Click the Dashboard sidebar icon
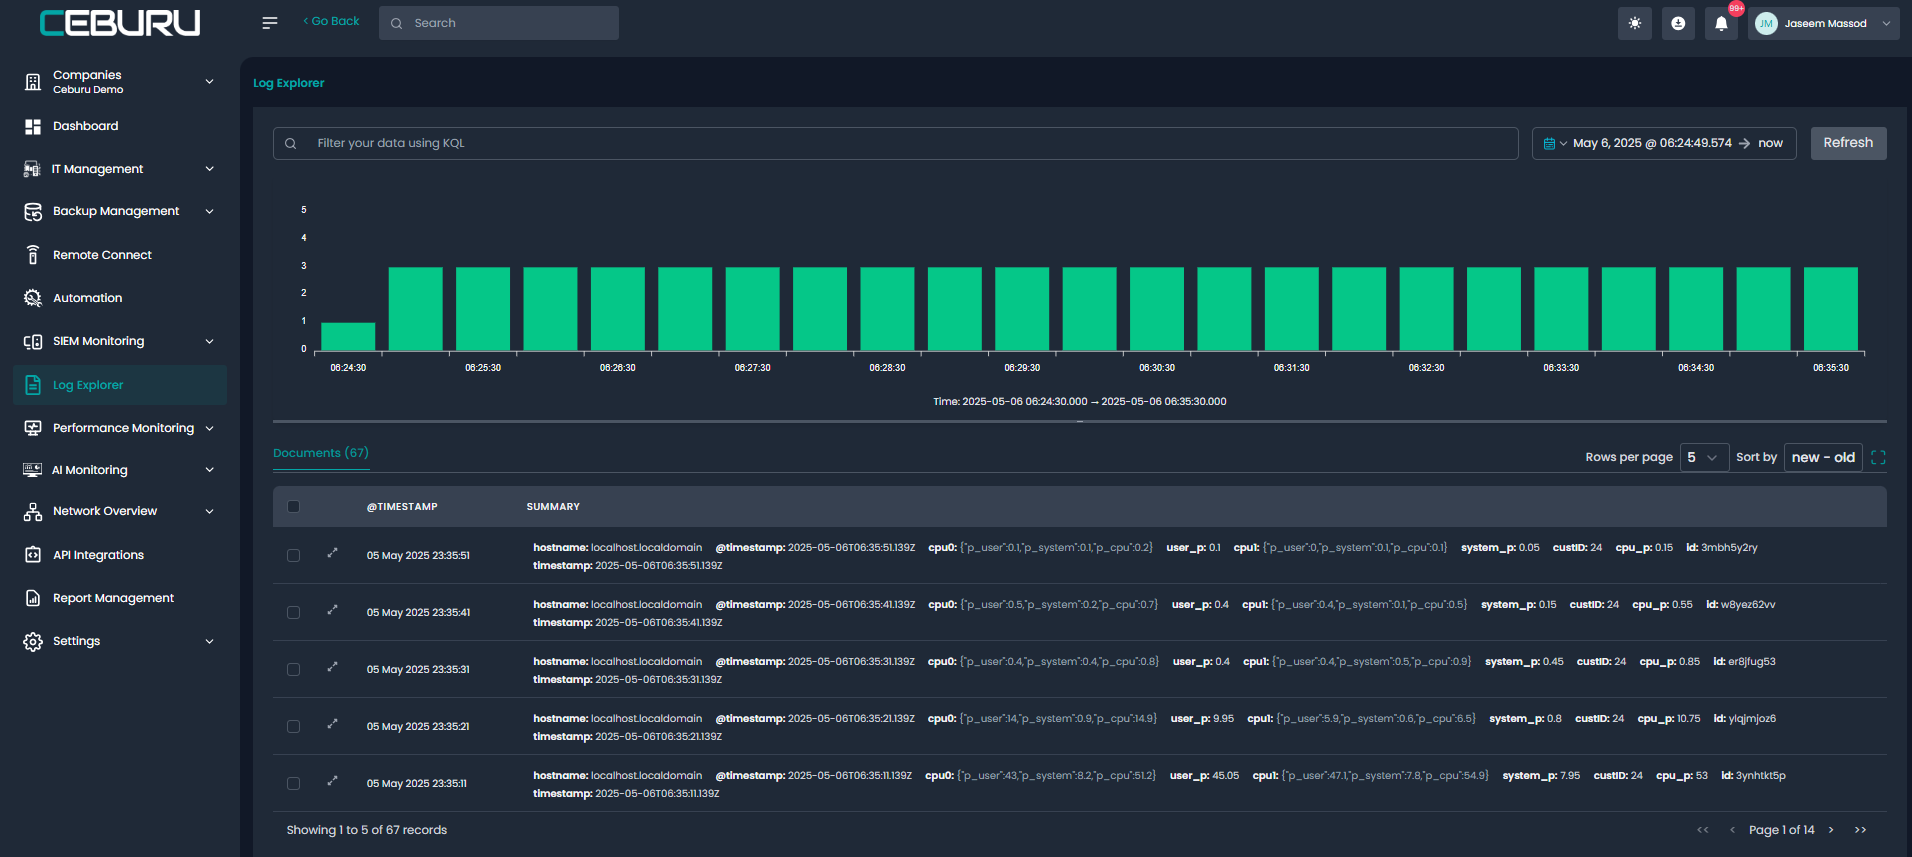Image resolution: width=1912 pixels, height=857 pixels. pos(33,127)
